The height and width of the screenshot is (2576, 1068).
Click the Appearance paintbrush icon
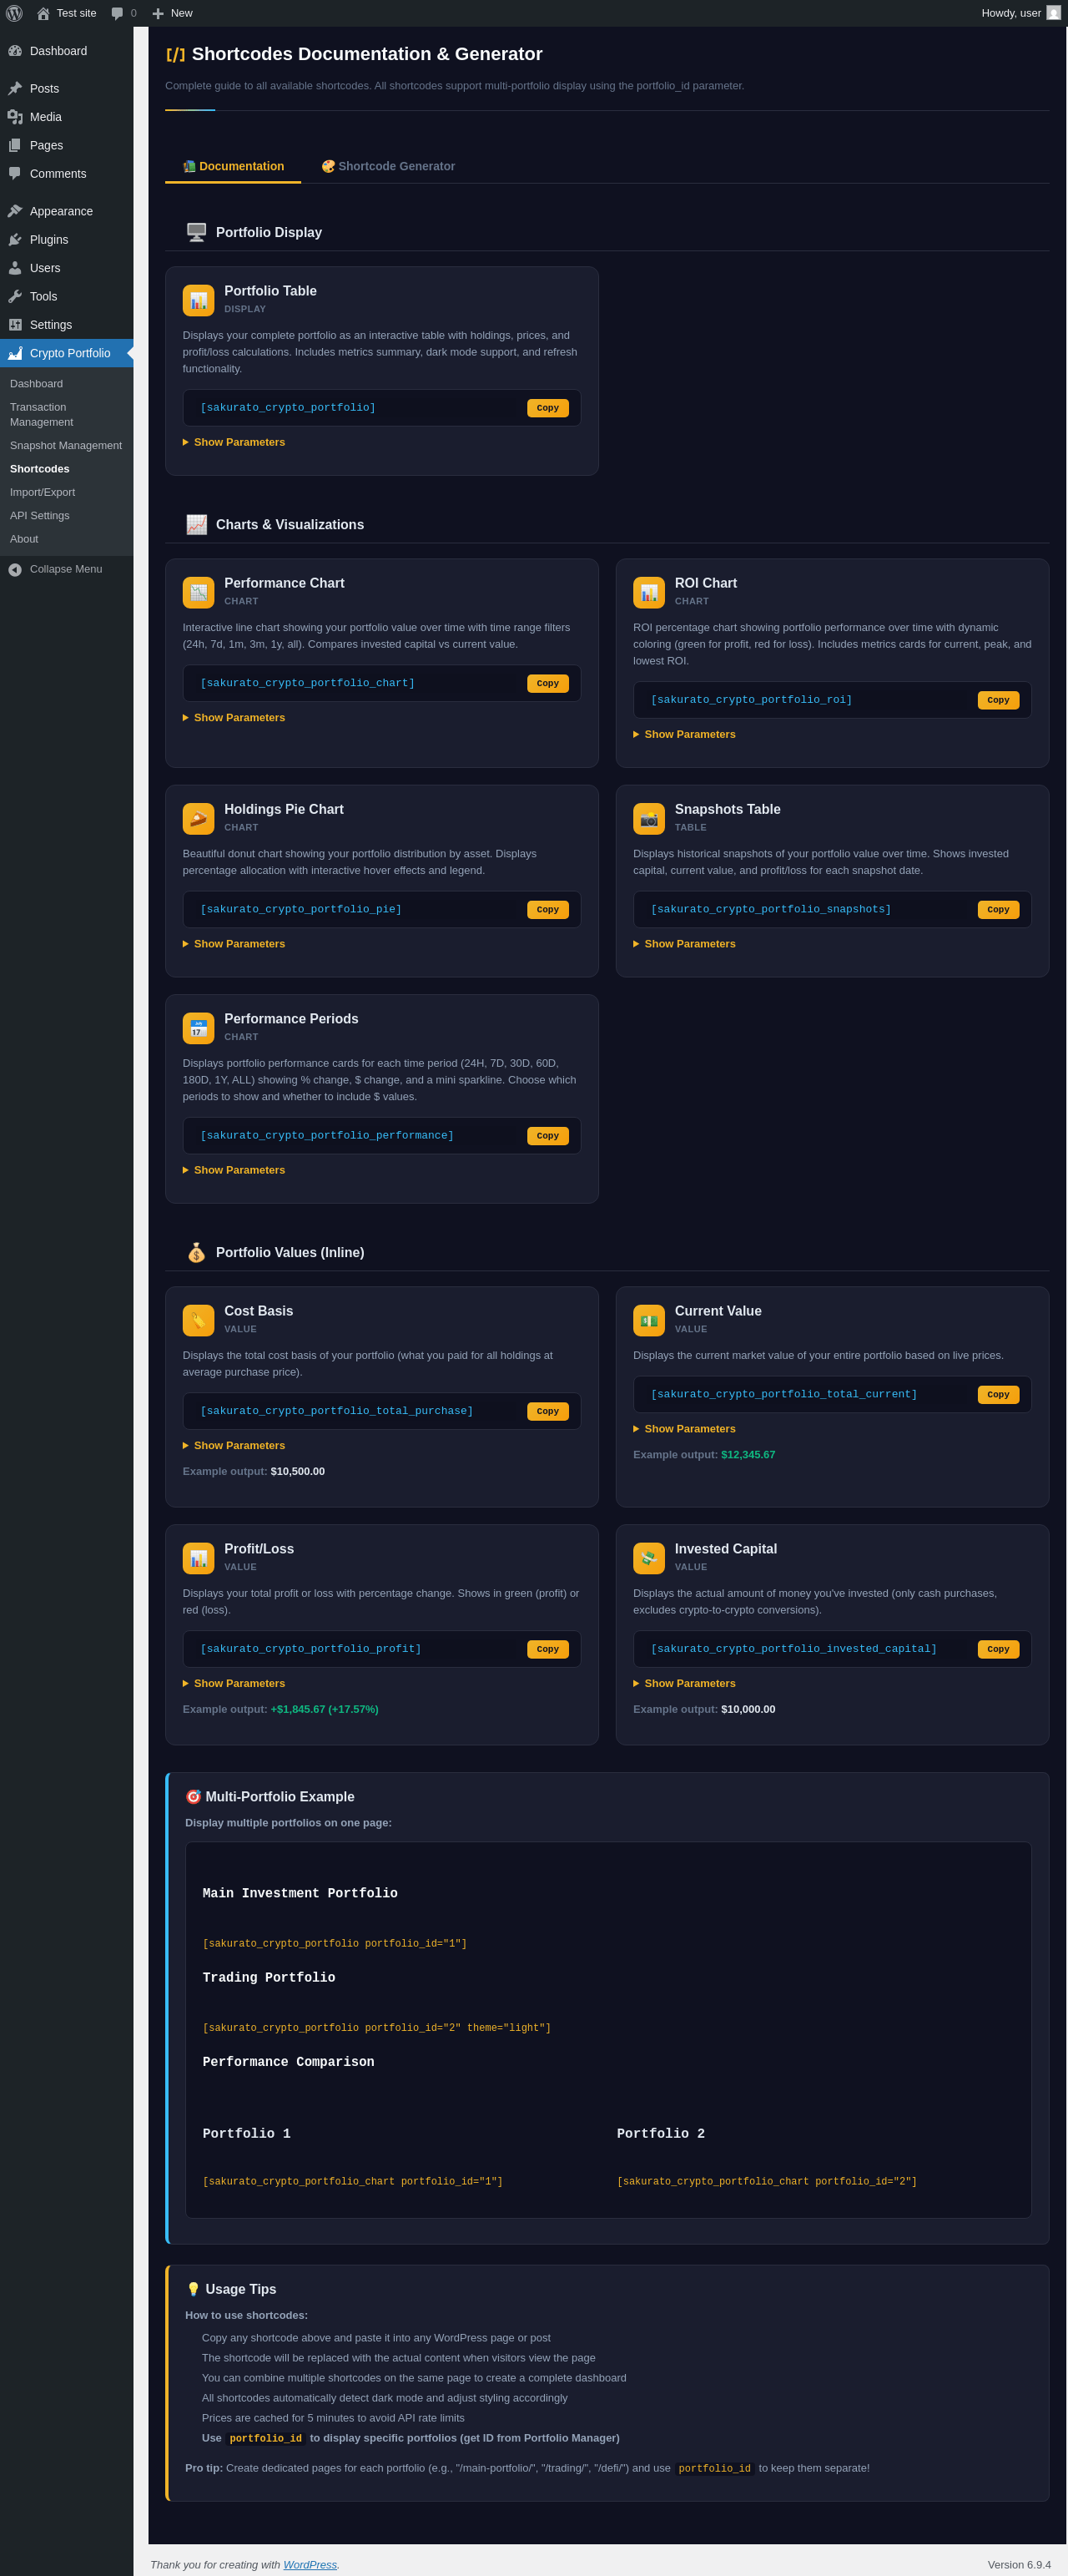click(x=15, y=211)
